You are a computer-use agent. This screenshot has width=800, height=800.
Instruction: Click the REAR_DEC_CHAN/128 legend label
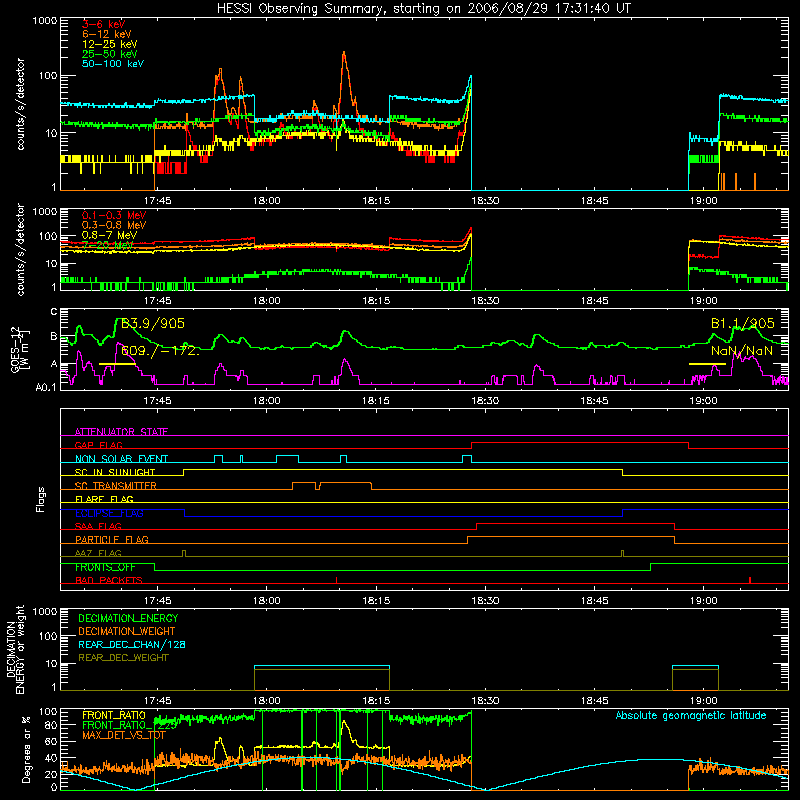tap(132, 644)
